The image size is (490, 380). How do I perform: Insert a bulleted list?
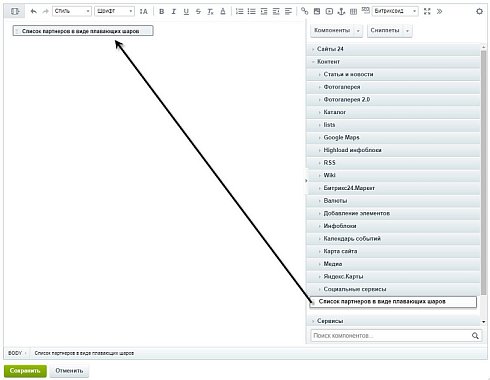click(252, 11)
